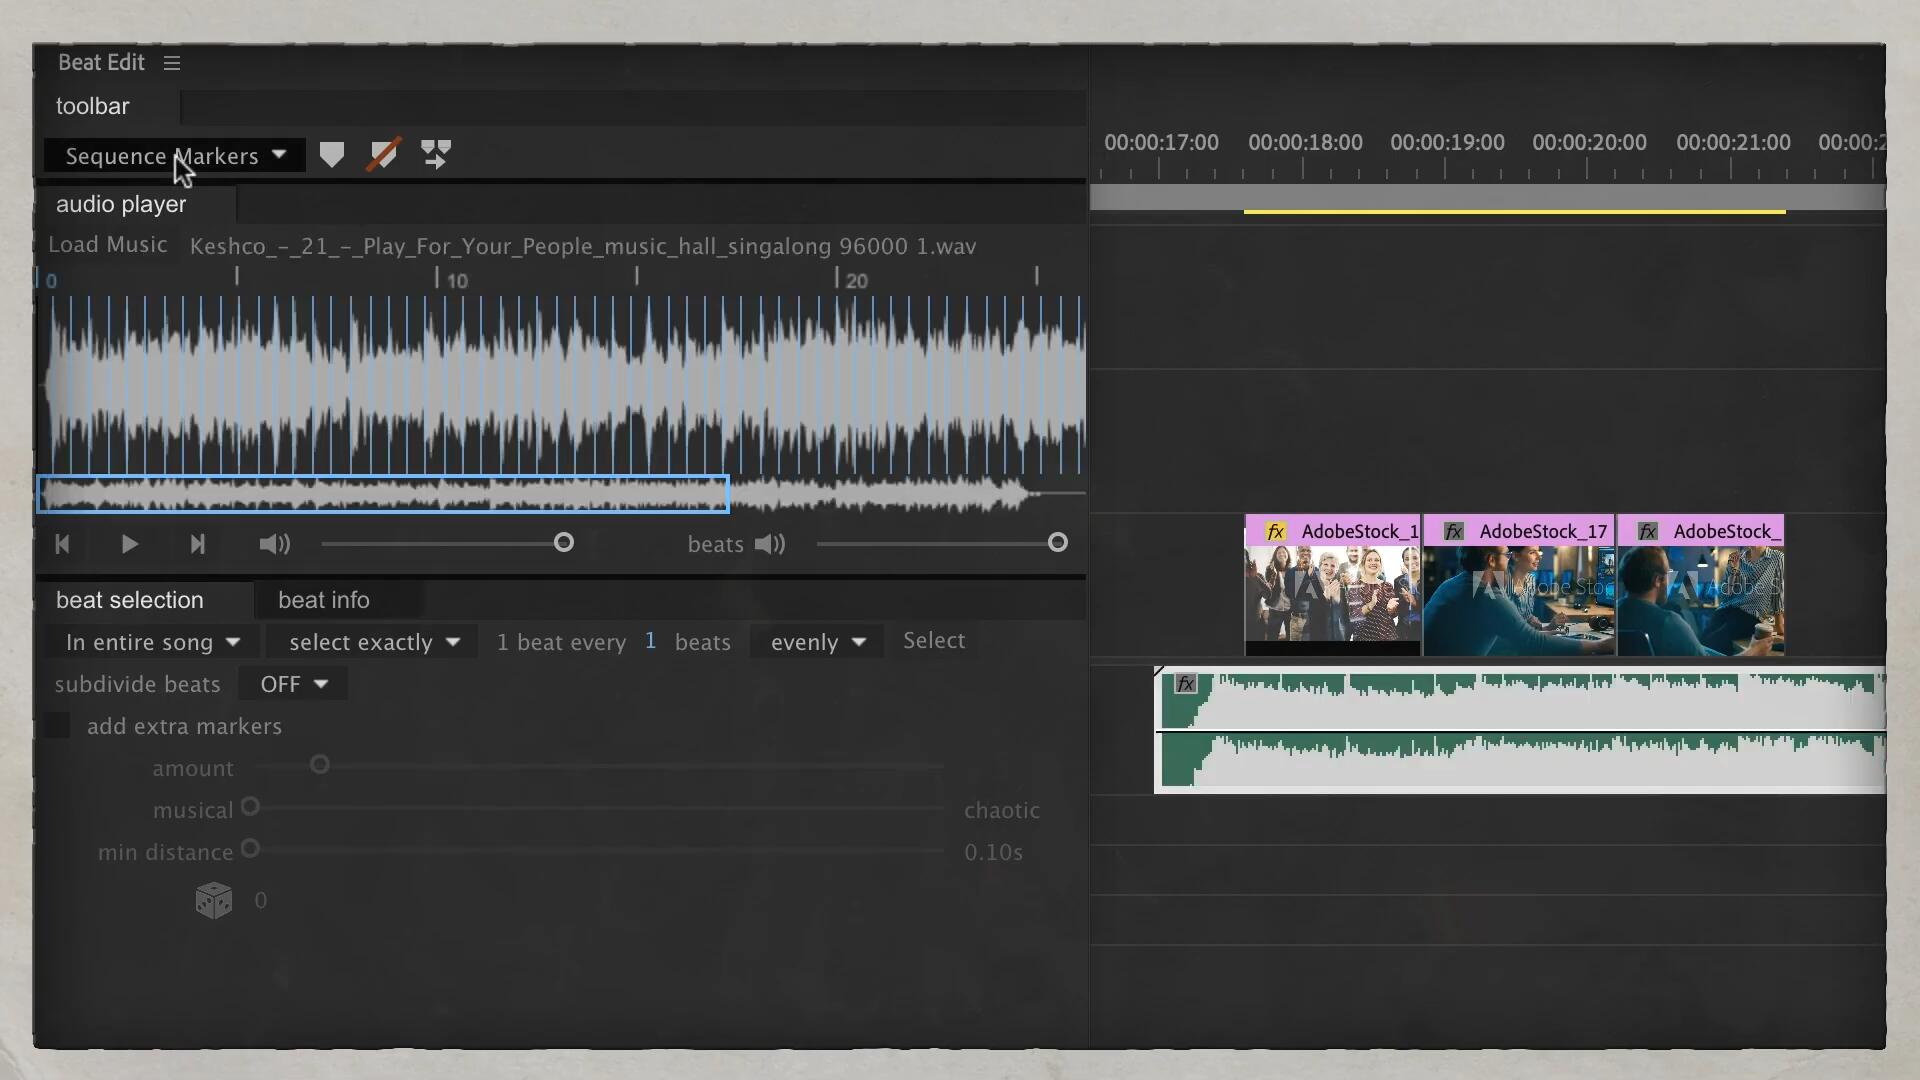This screenshot has width=1920, height=1080.
Task: Open the beat selection tab
Action: point(129,599)
